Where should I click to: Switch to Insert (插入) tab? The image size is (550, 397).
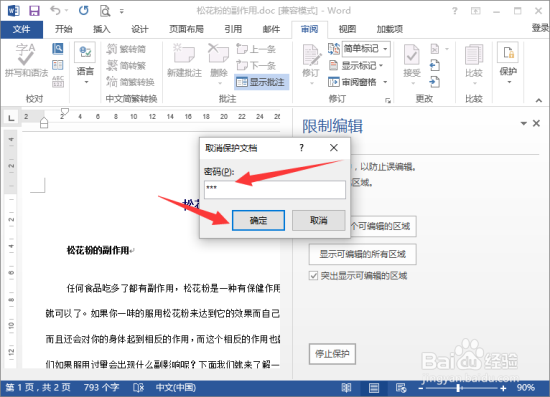tap(102, 29)
